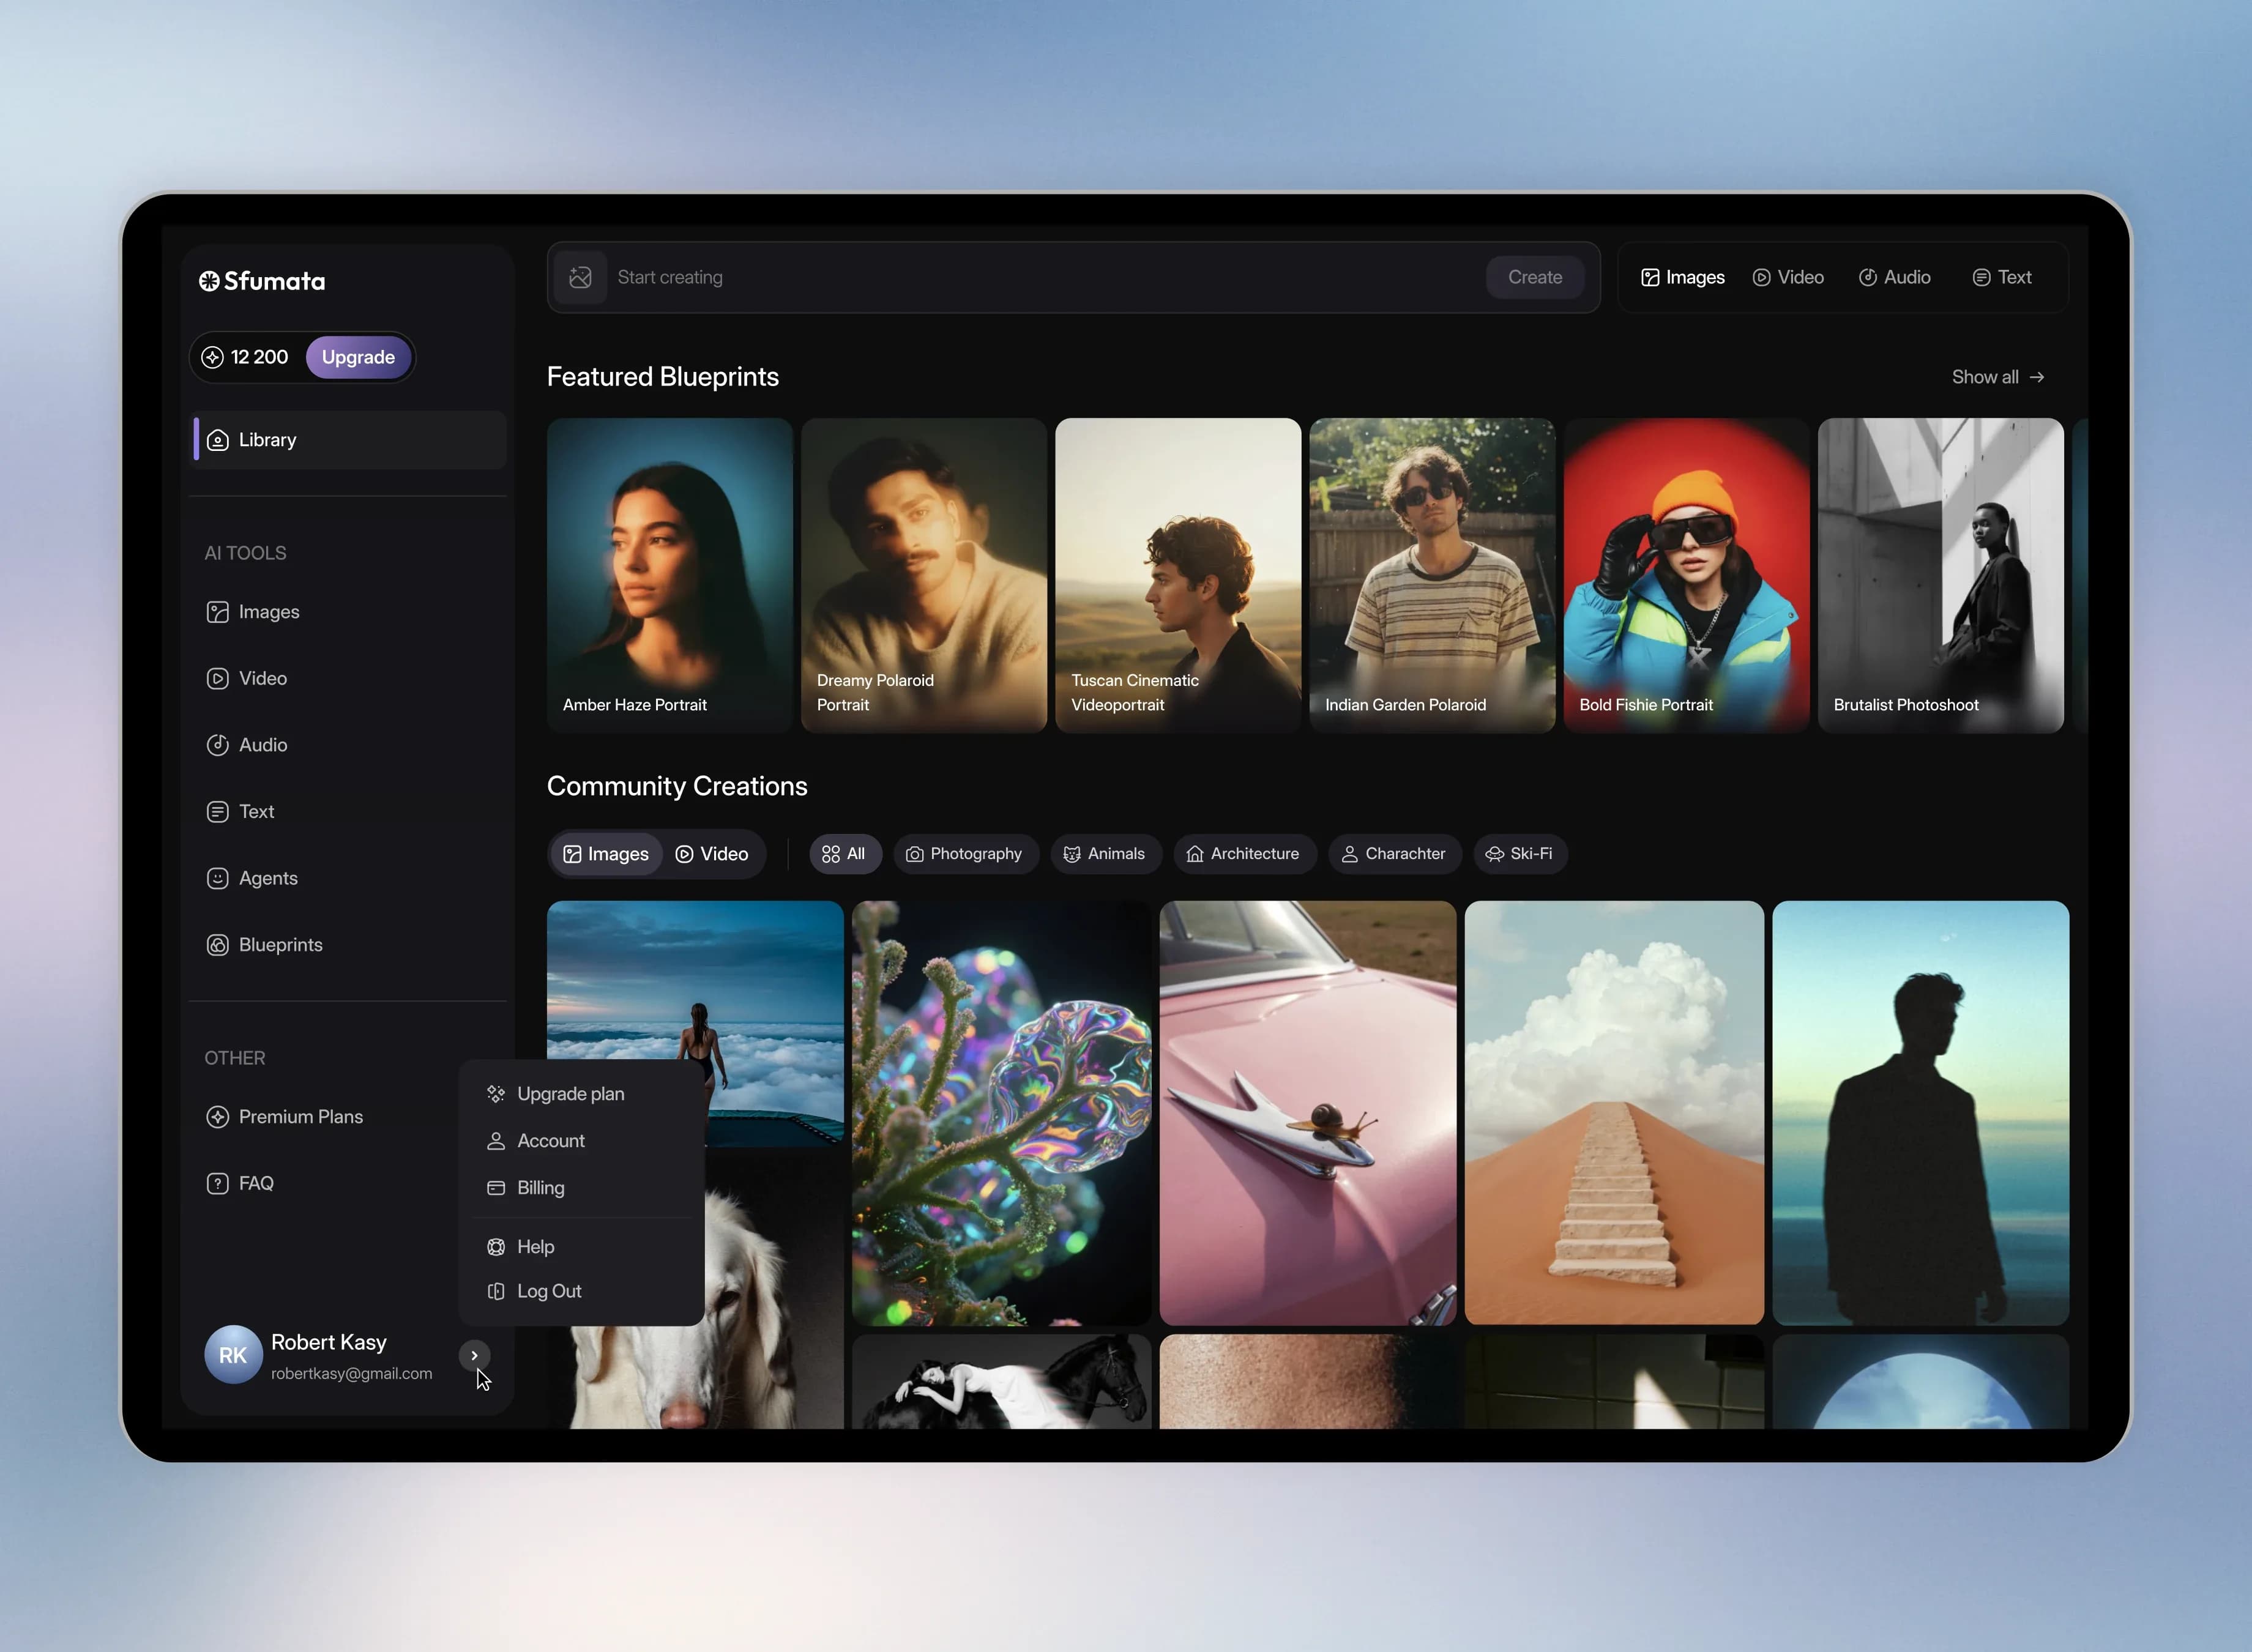Collapse the user menu chevron beside Robert Kasy

coord(474,1355)
